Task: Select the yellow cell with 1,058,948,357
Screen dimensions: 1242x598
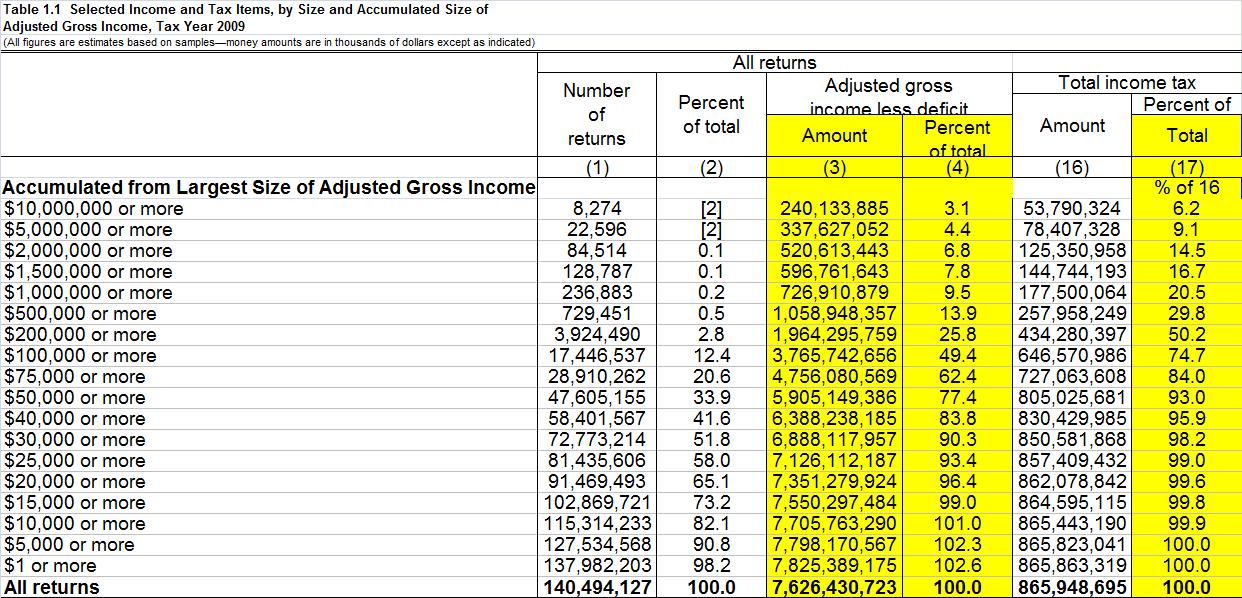Action: click(x=834, y=314)
